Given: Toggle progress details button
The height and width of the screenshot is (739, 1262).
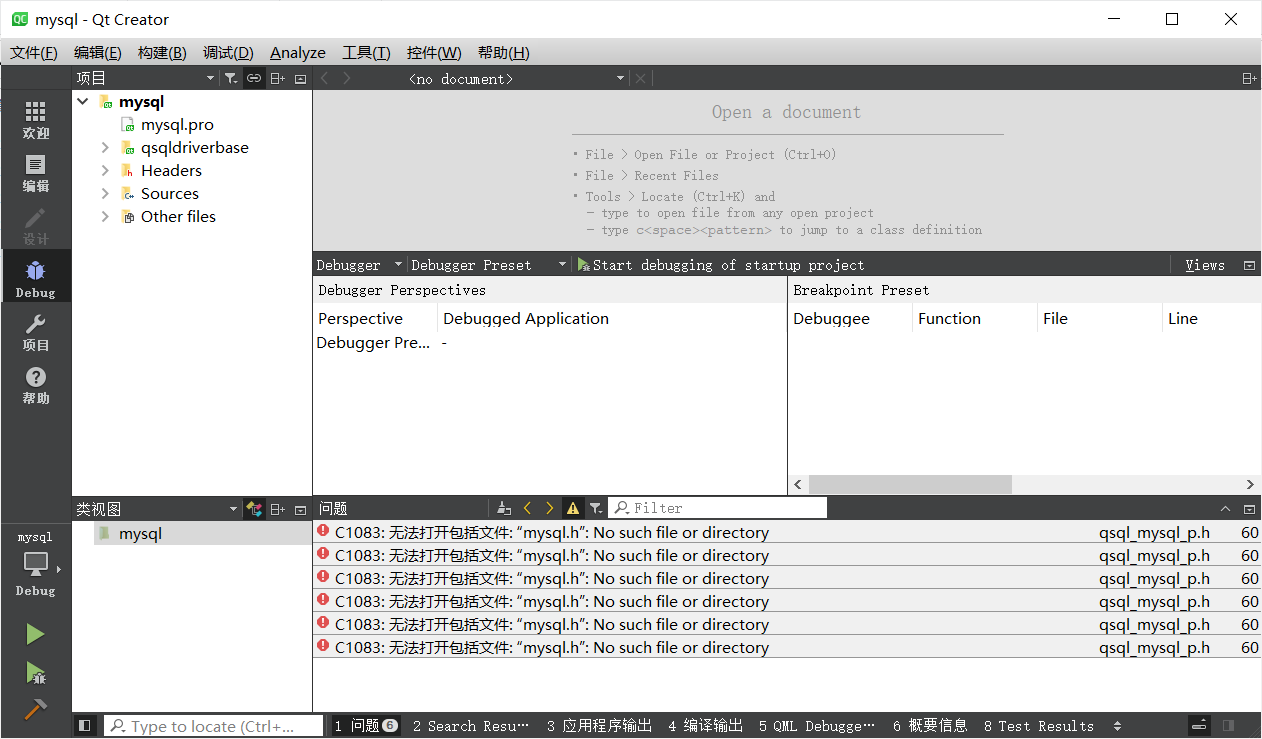Looking at the screenshot, I should pos(1200,726).
